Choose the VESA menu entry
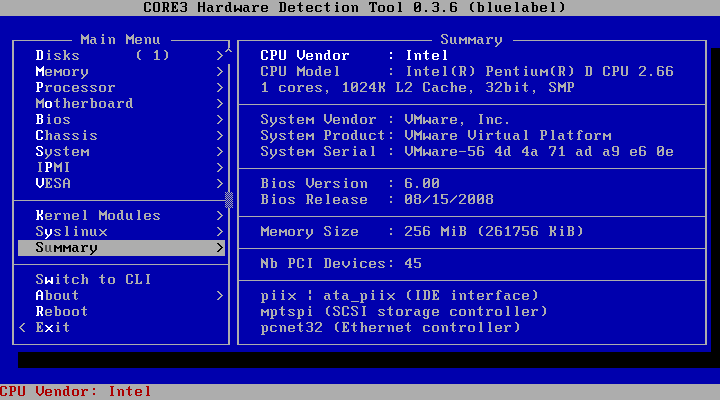The height and width of the screenshot is (400, 720). tap(121, 184)
